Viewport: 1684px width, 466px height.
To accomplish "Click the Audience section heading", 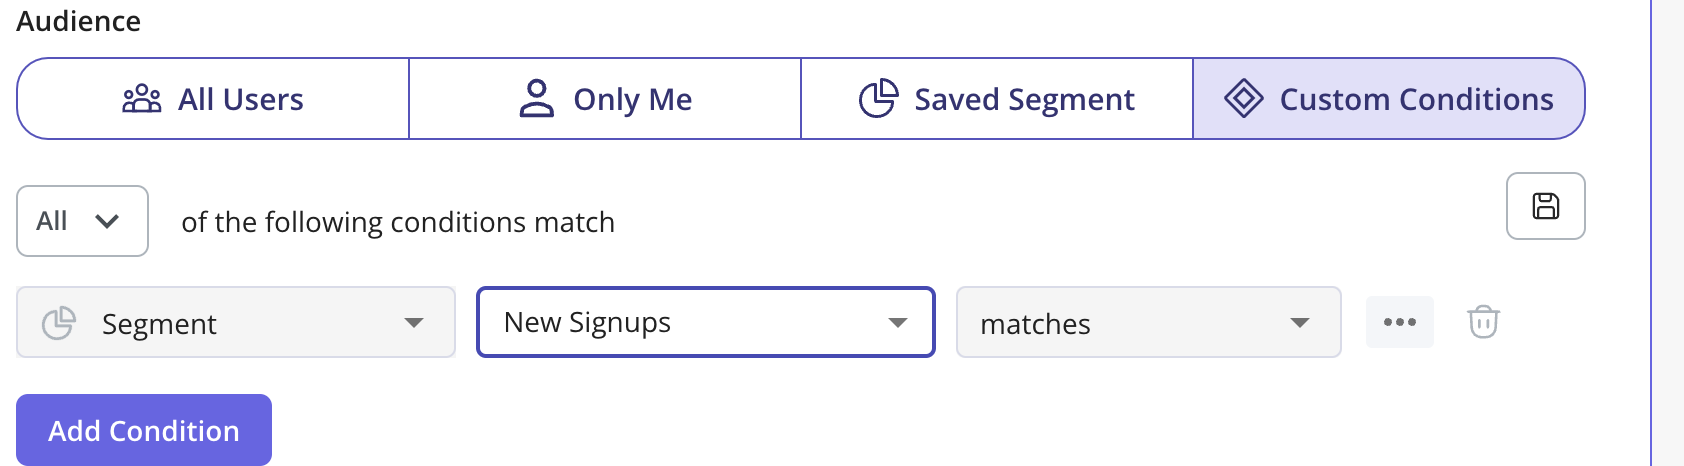I will pos(79,21).
